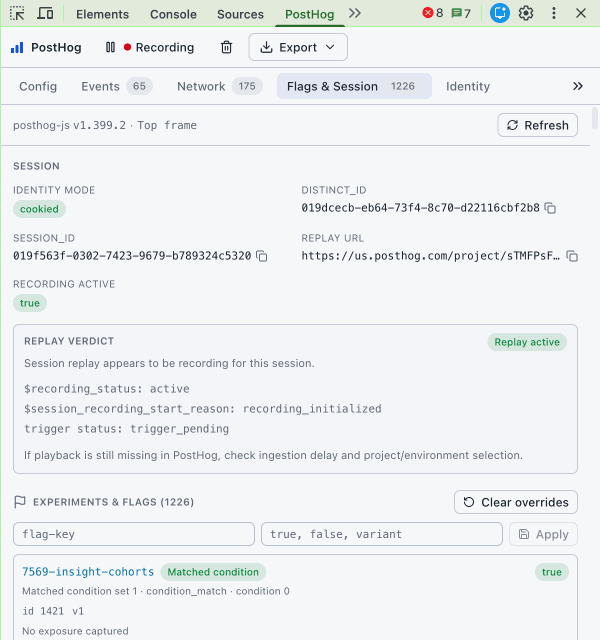Click the "trigger status: trigger_pending" line
Screen dimensions: 600x640
[x=127, y=429]
